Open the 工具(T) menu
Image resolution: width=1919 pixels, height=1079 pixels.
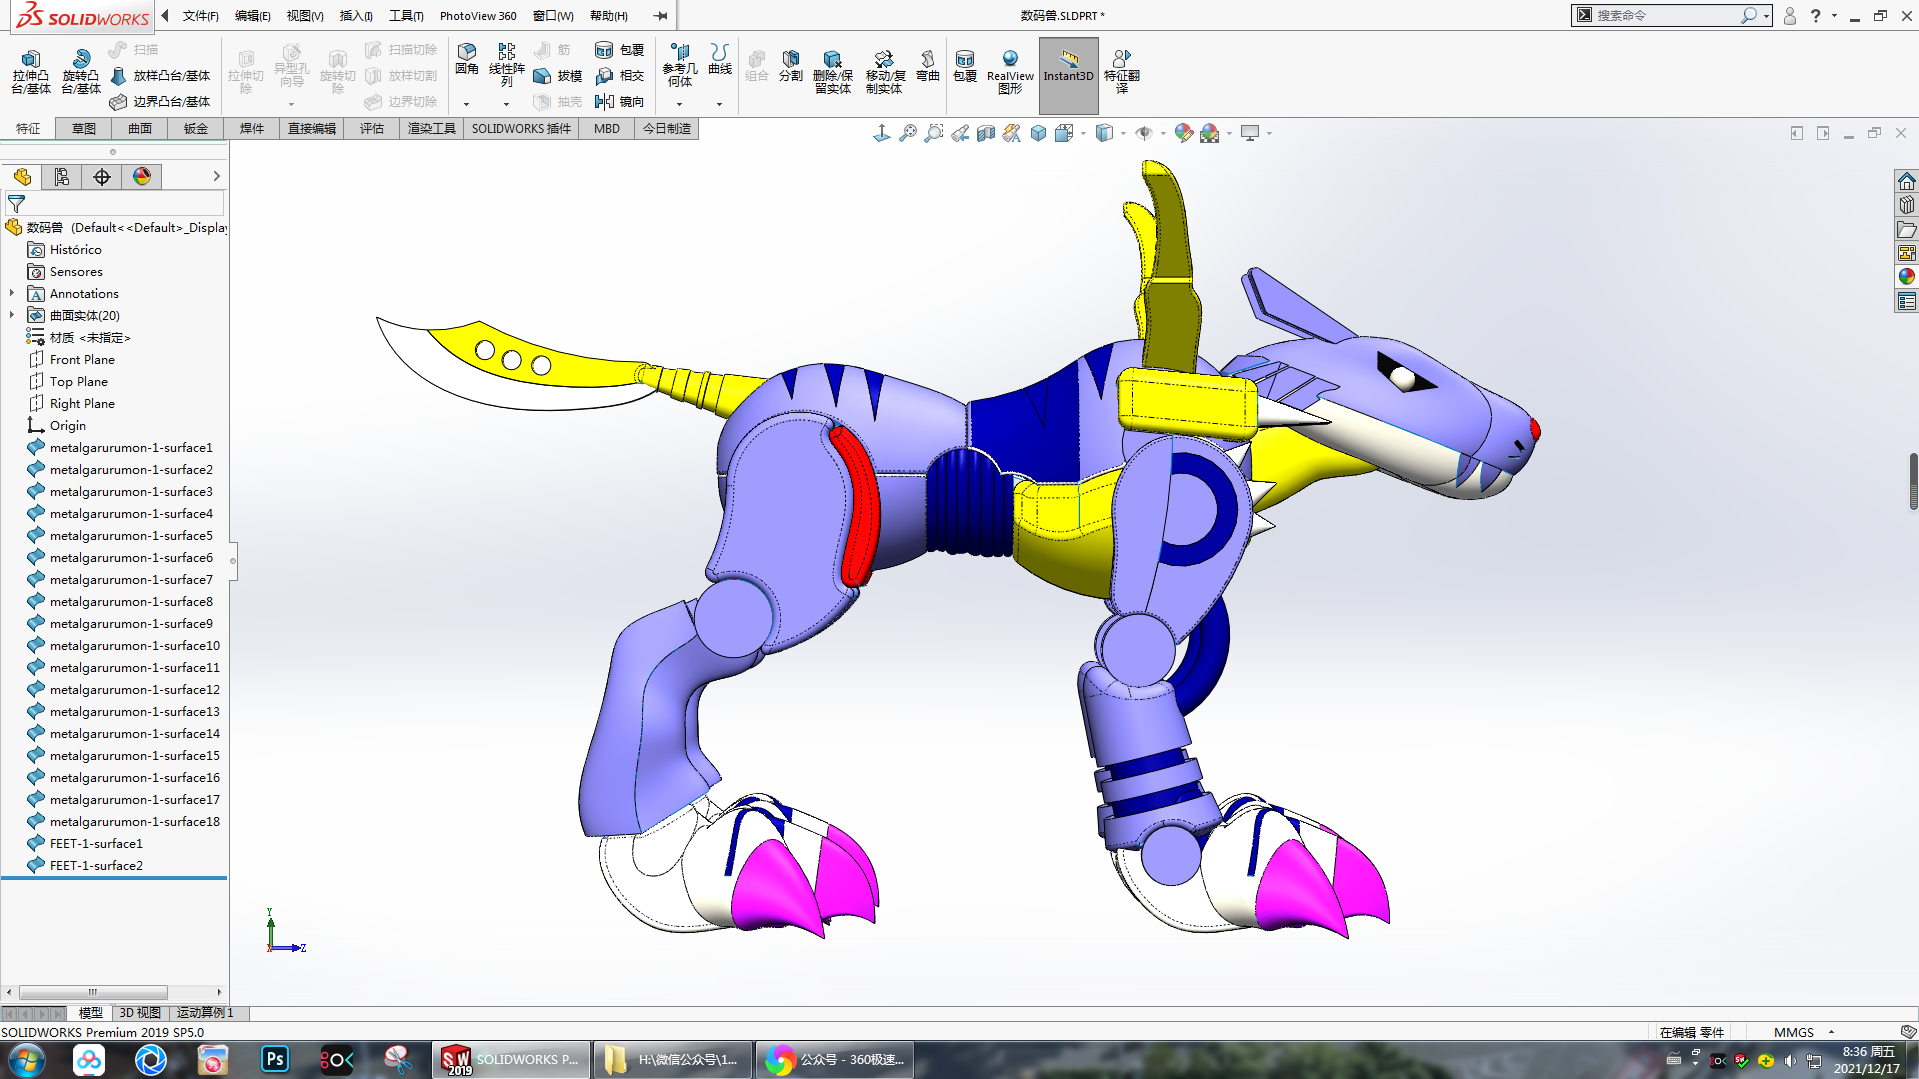[406, 16]
